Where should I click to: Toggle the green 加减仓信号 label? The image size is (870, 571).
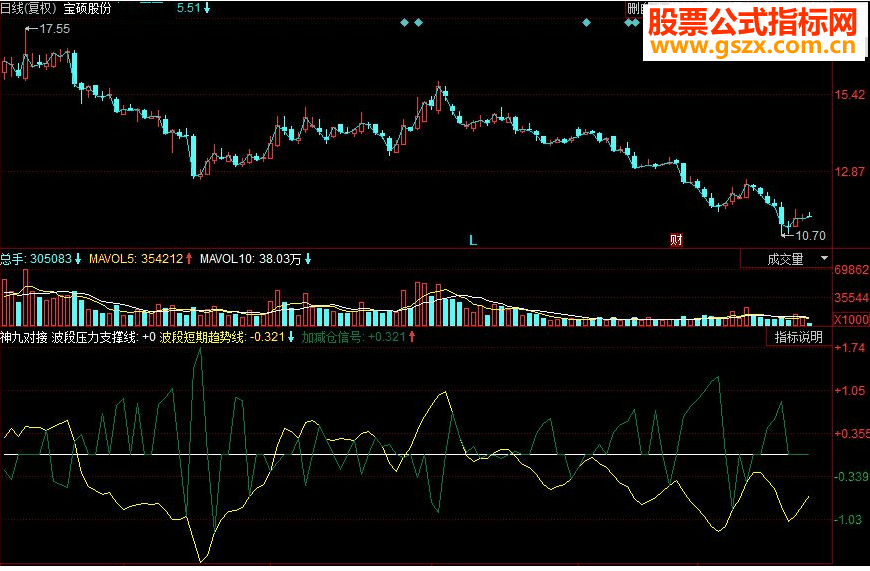coord(333,337)
